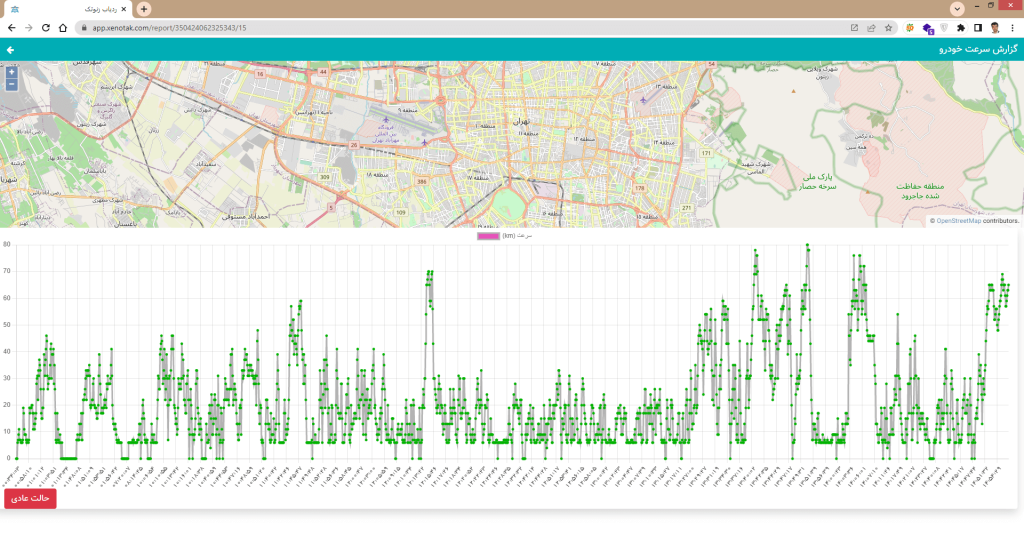This screenshot has width=1024, height=560.
Task: Go to the browser home page
Action: pyautogui.click(x=62, y=28)
